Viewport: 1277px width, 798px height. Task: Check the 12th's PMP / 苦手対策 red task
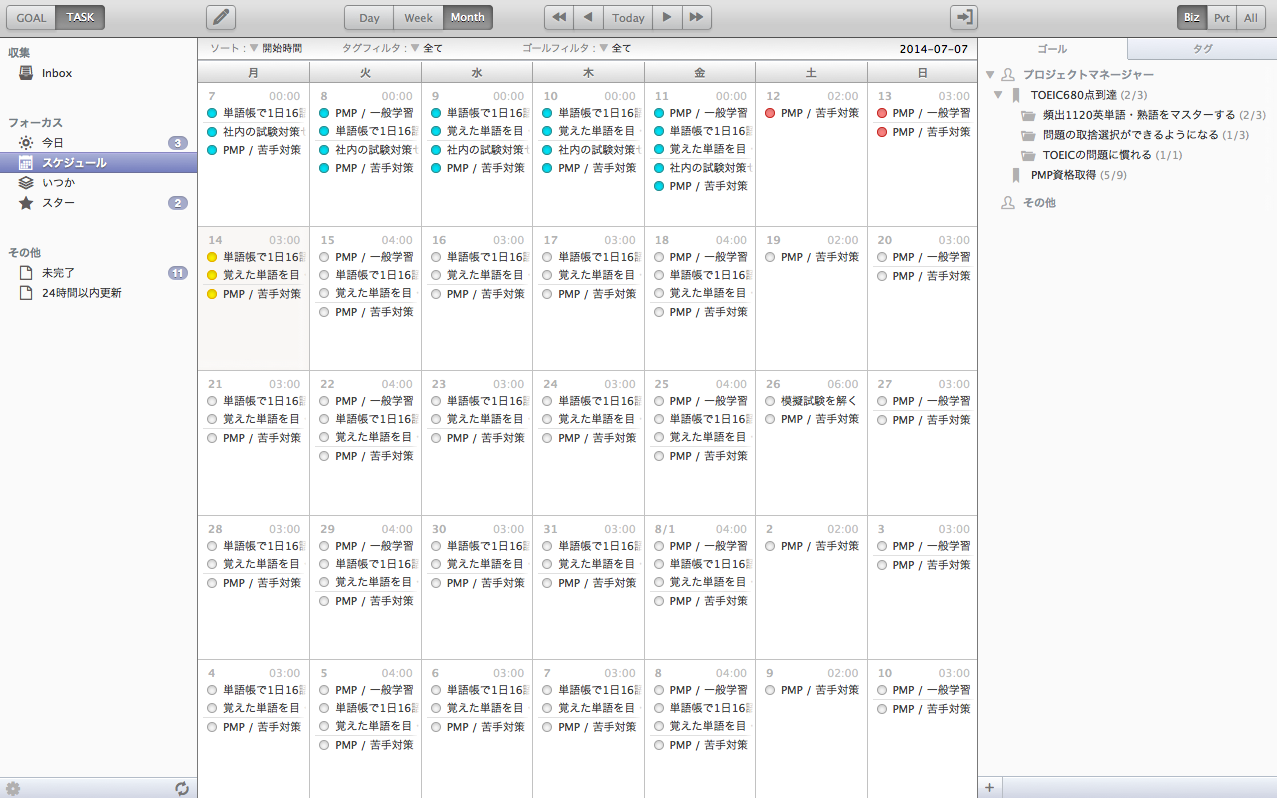(770, 113)
